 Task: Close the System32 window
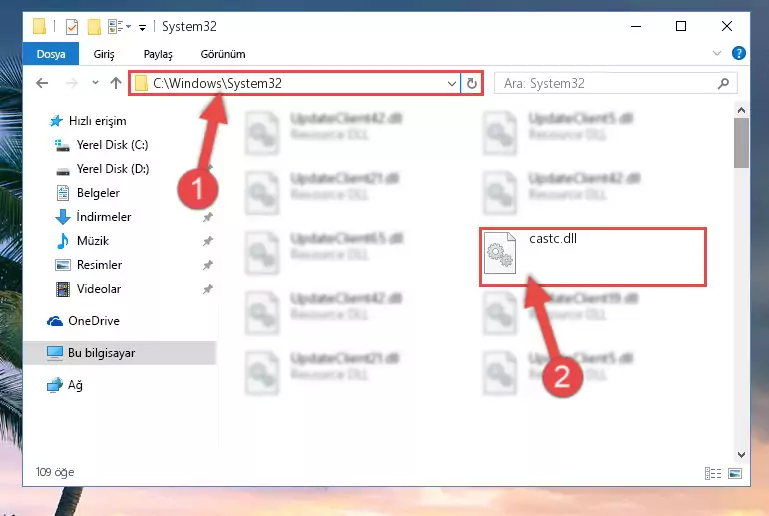[727, 26]
